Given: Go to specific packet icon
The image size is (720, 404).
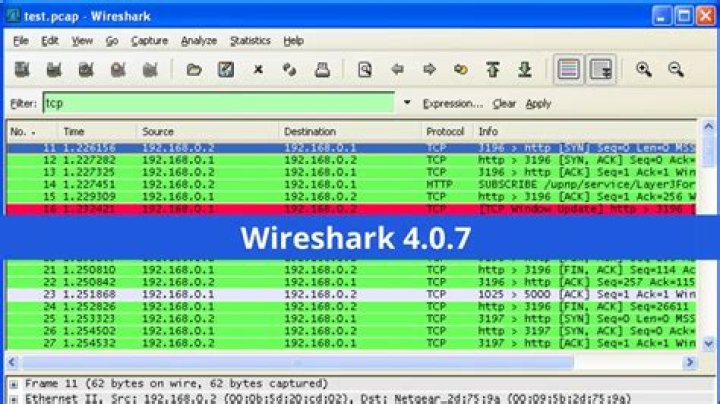Looking at the screenshot, I should pyautogui.click(x=461, y=70).
